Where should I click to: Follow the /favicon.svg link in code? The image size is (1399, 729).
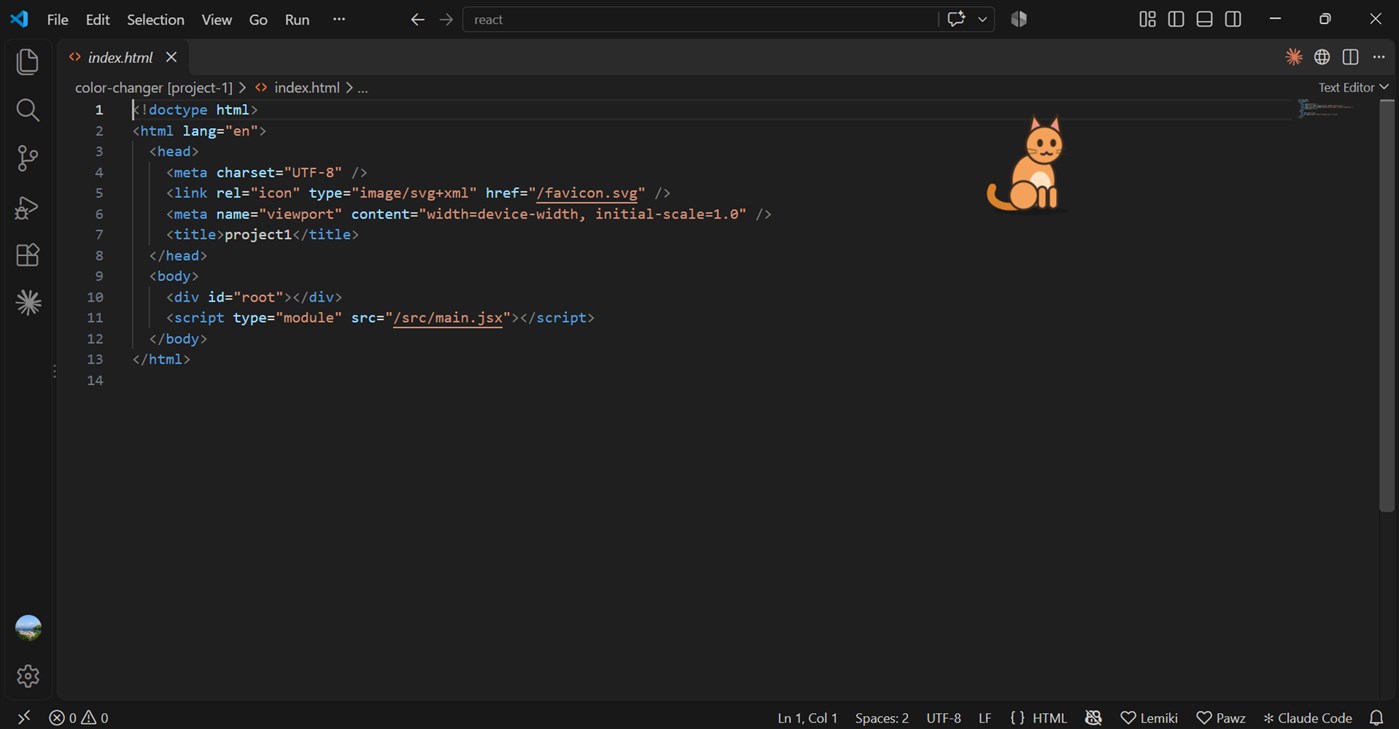(x=587, y=192)
